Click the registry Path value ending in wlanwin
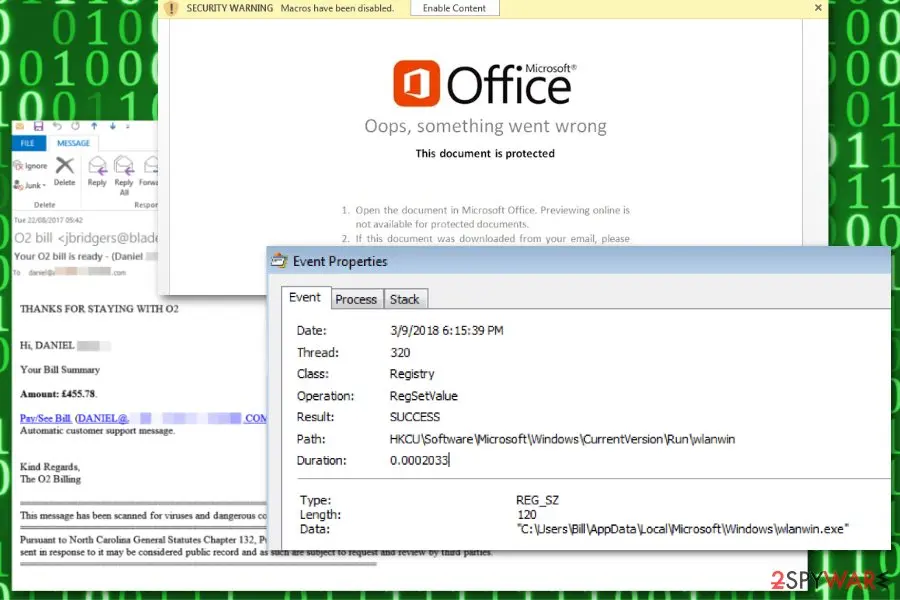 [x=562, y=439]
